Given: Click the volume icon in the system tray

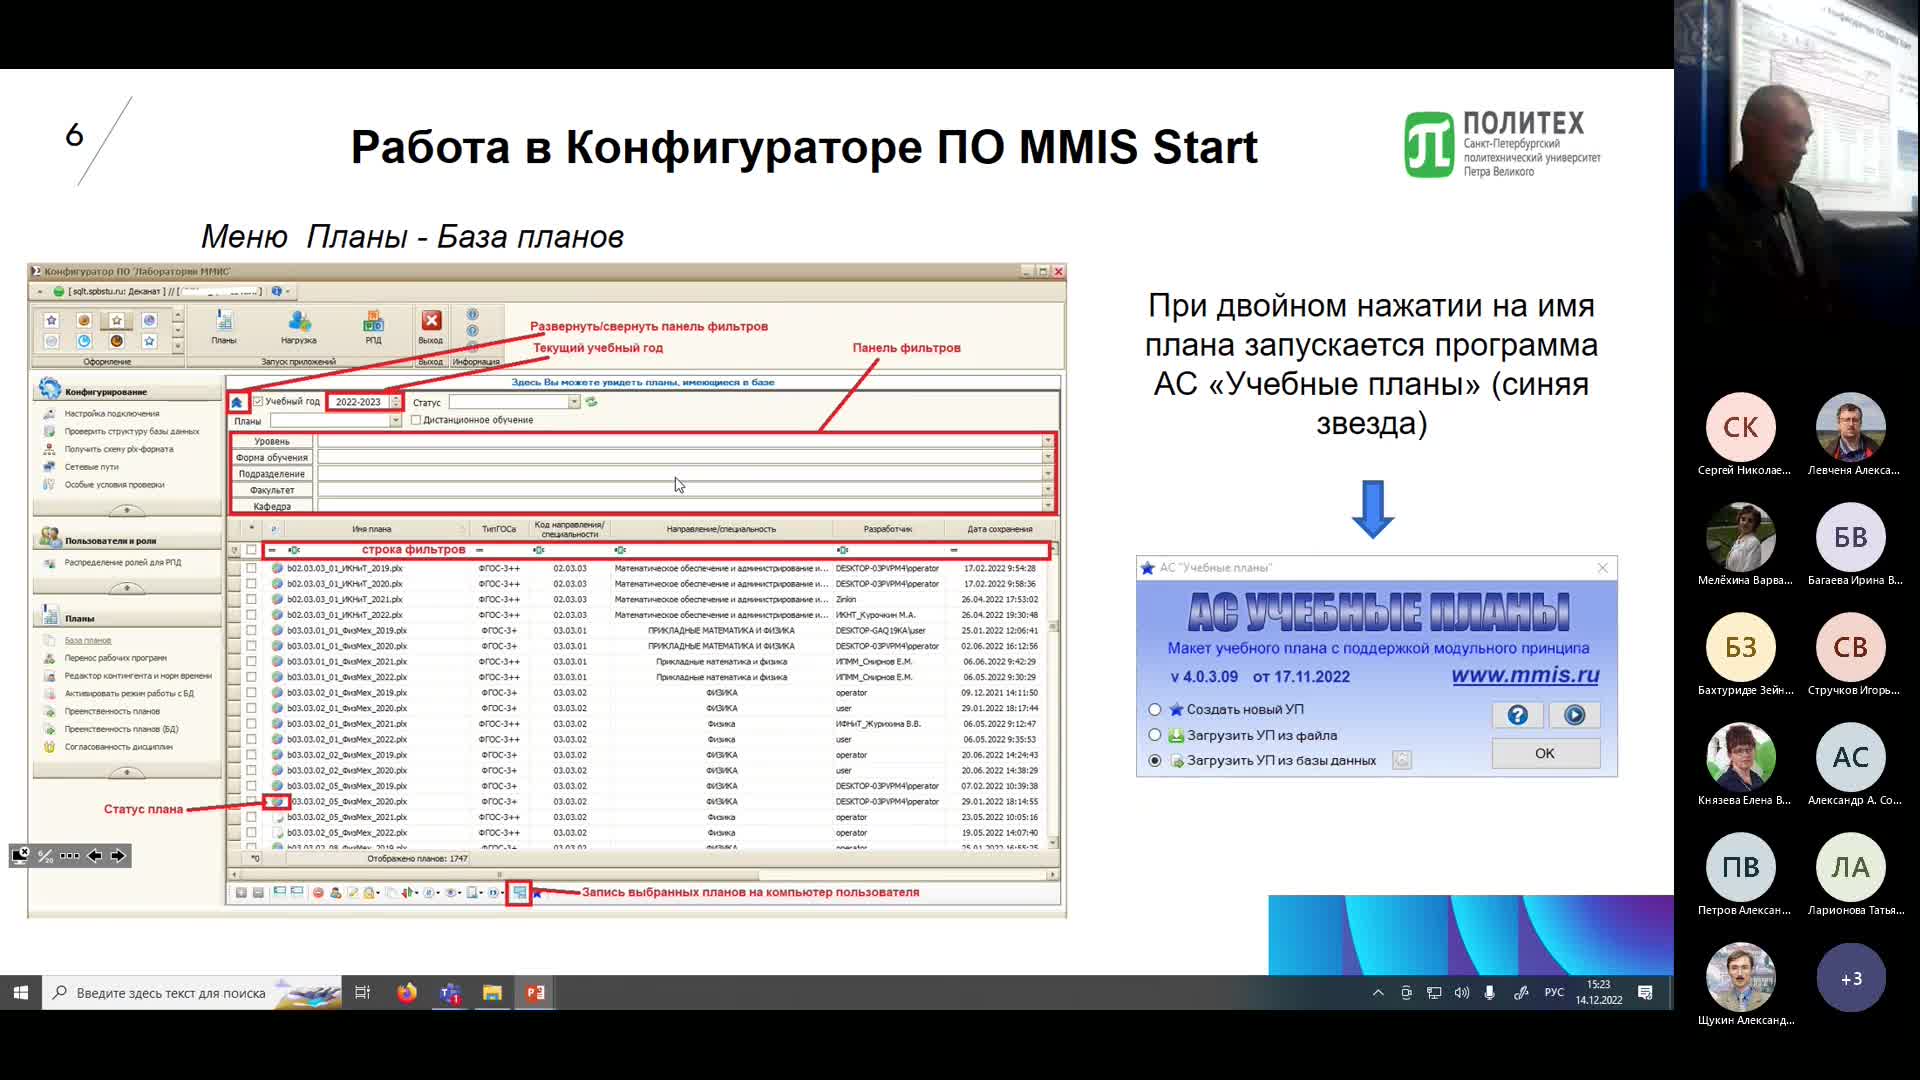Looking at the screenshot, I should pos(1461,993).
